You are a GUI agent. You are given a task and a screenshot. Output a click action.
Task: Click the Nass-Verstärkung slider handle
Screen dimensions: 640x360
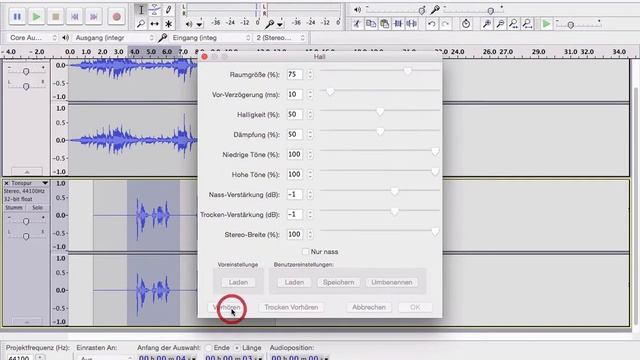(394, 191)
